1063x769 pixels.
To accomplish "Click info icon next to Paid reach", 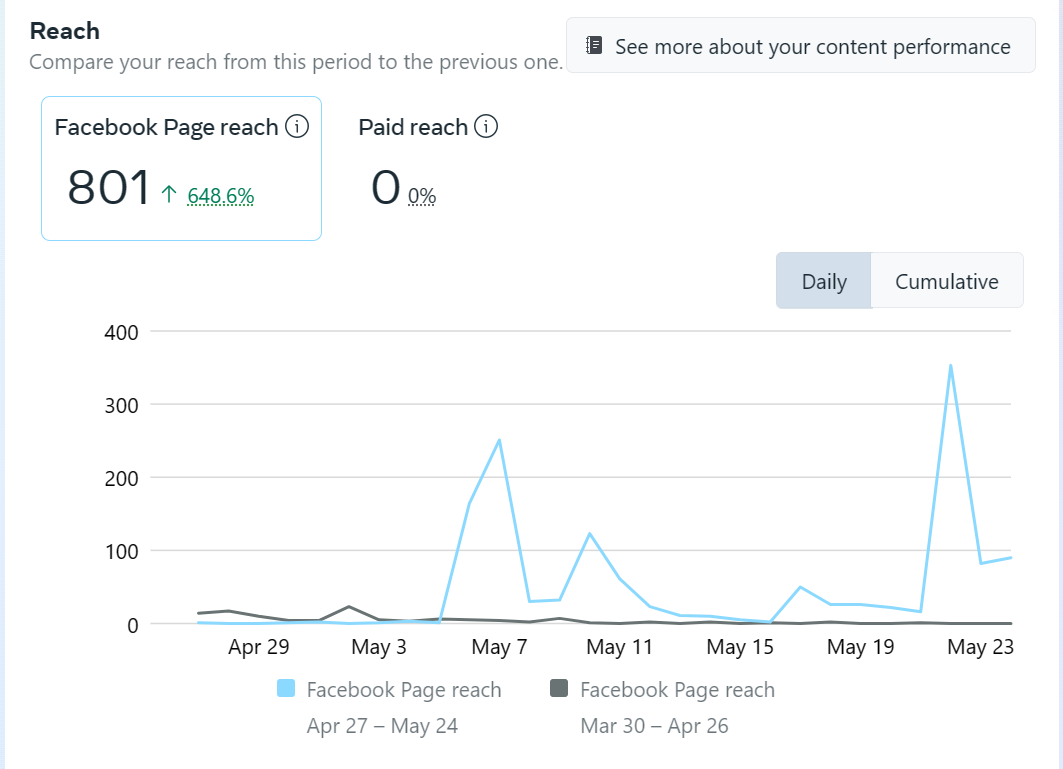I will (486, 127).
